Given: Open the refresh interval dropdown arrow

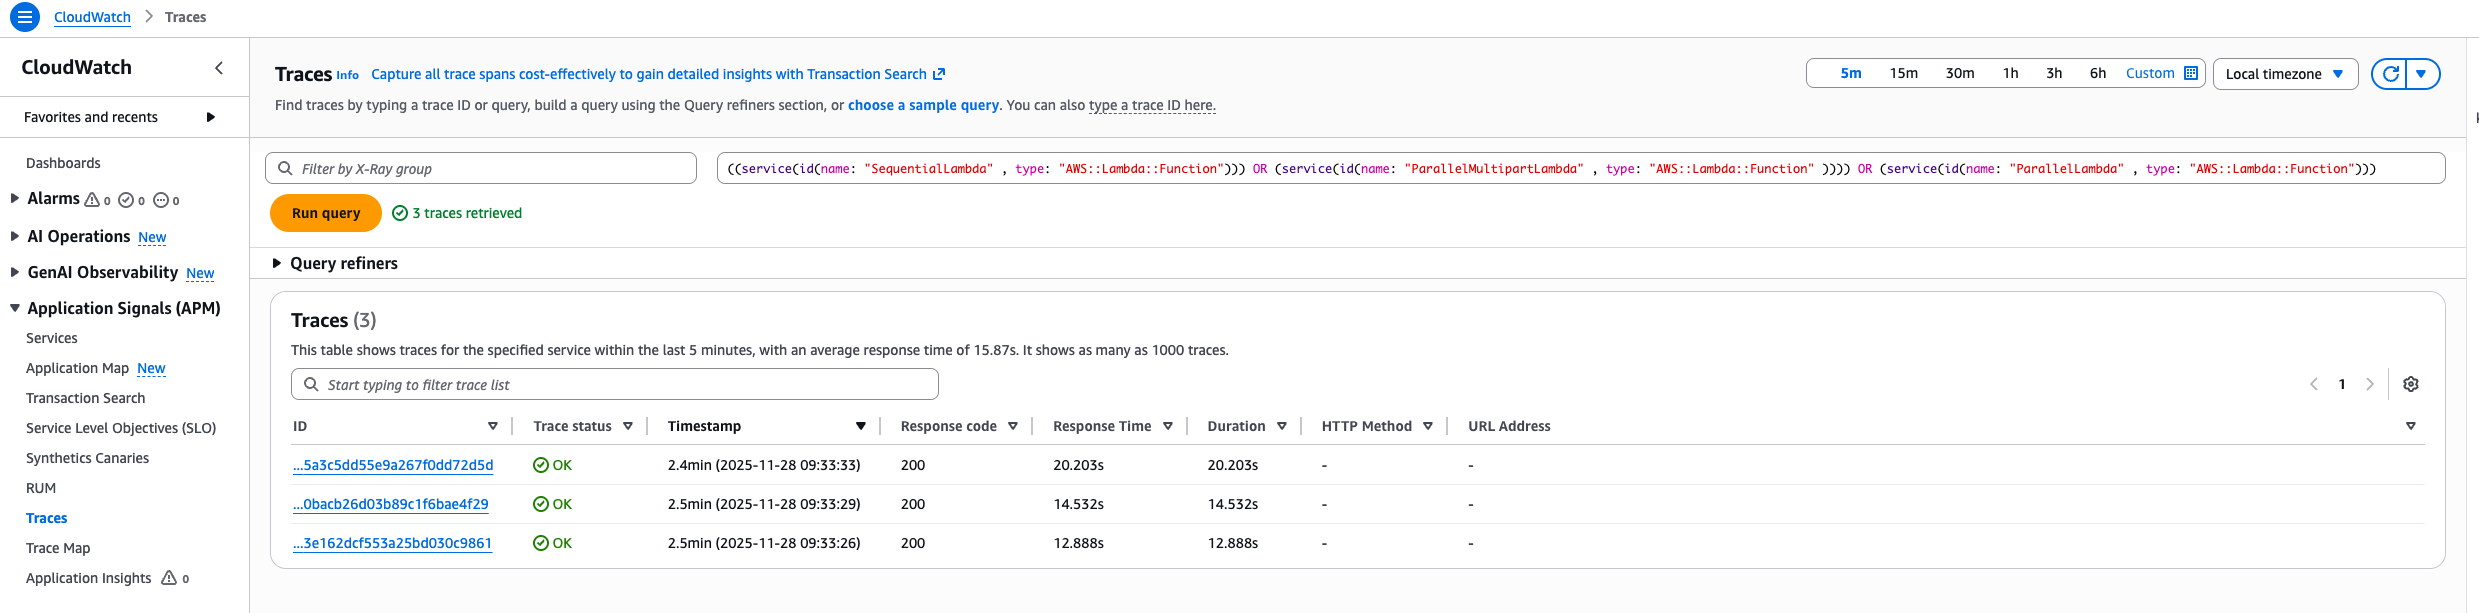Looking at the screenshot, I should (2422, 74).
